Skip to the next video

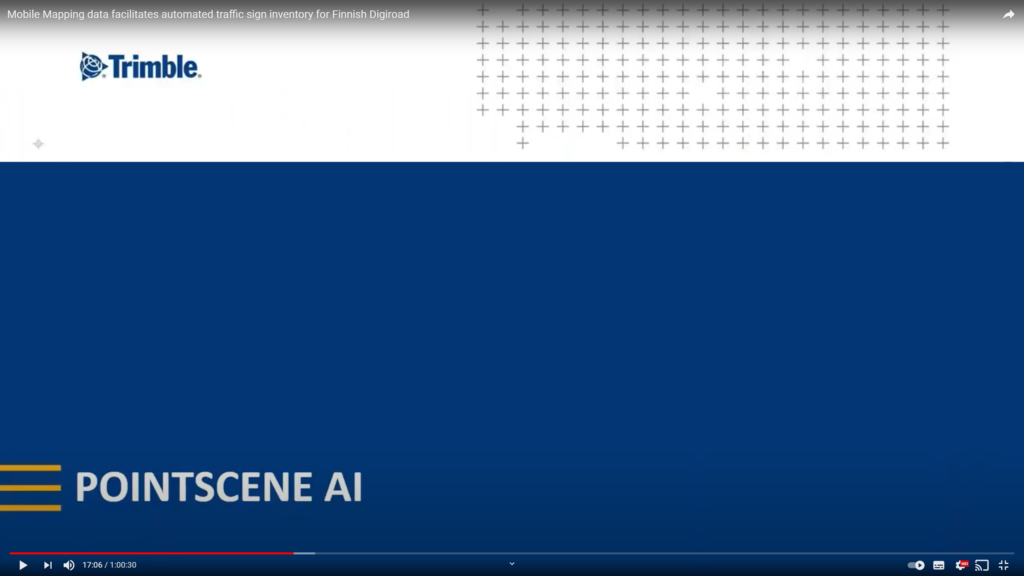[48, 565]
